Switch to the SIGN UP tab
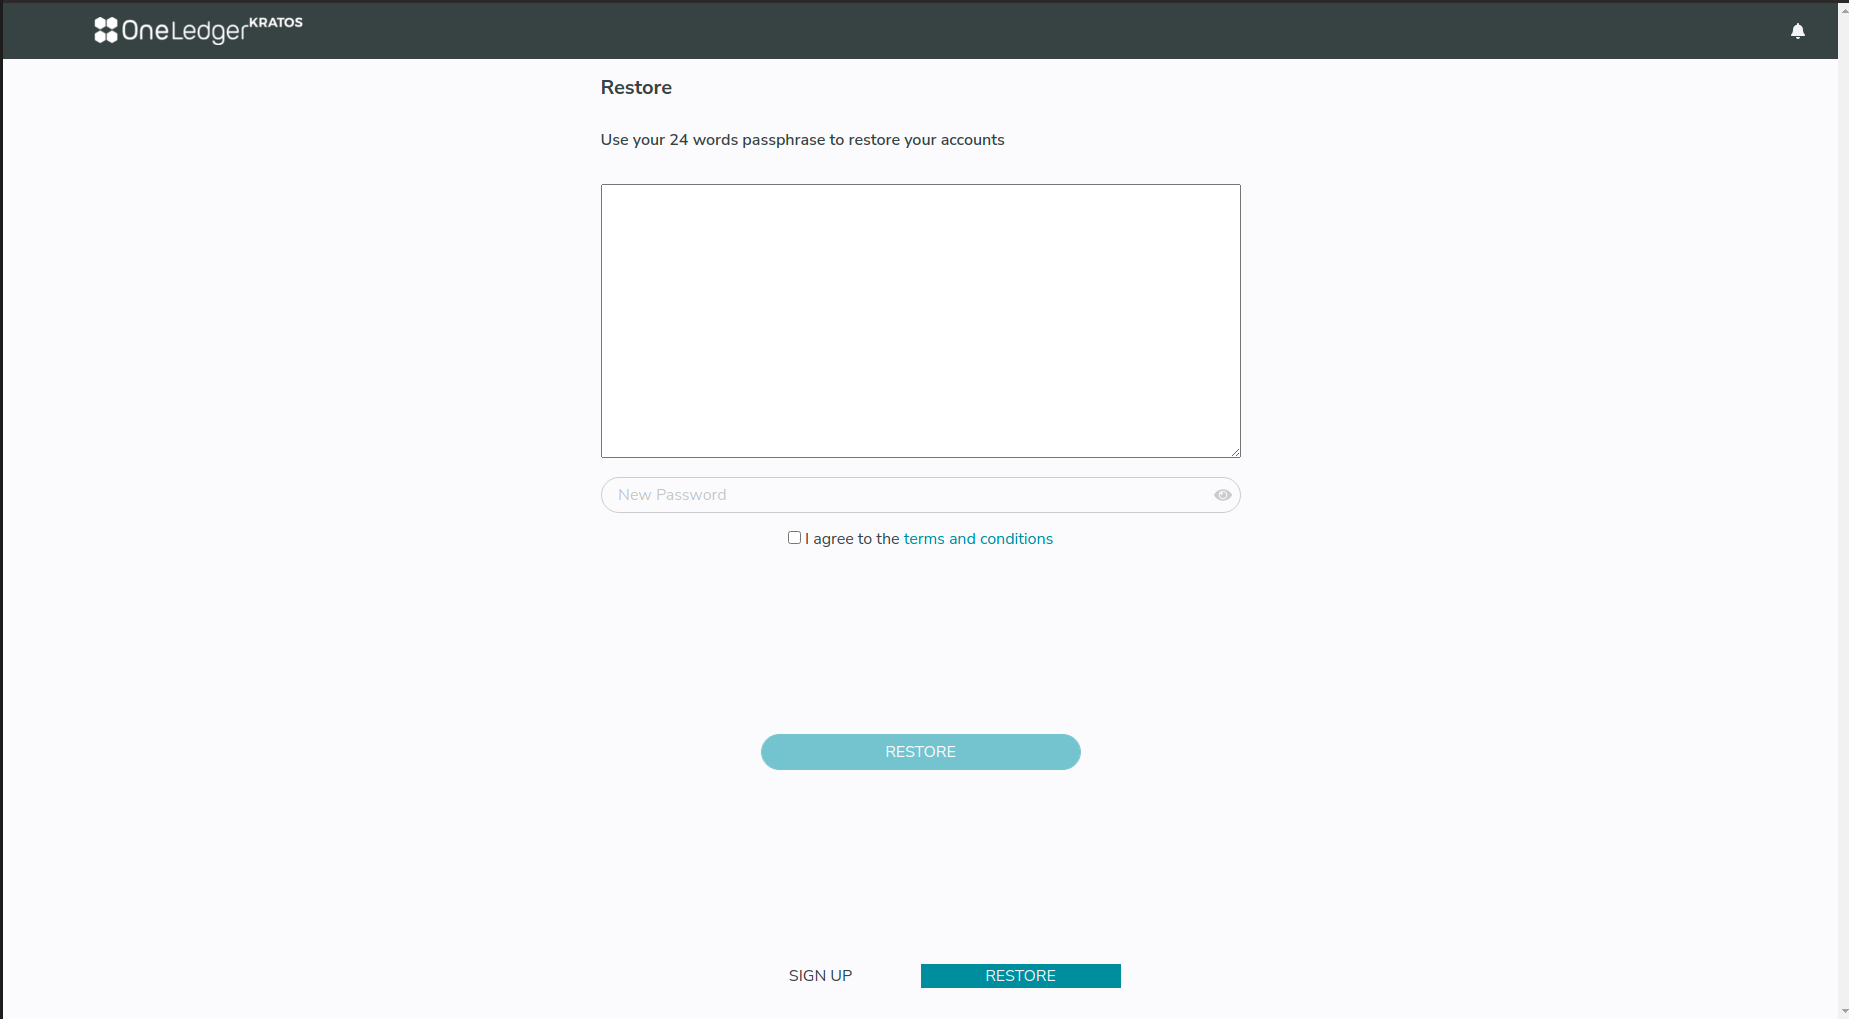The image size is (1849, 1019). point(820,976)
